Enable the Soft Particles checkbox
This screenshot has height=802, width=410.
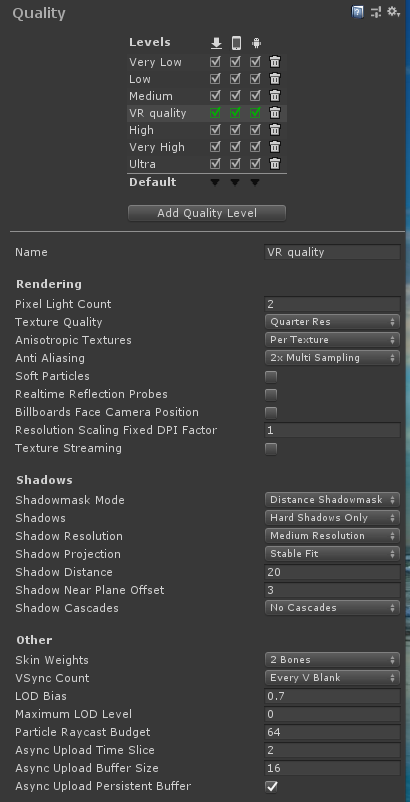271,377
